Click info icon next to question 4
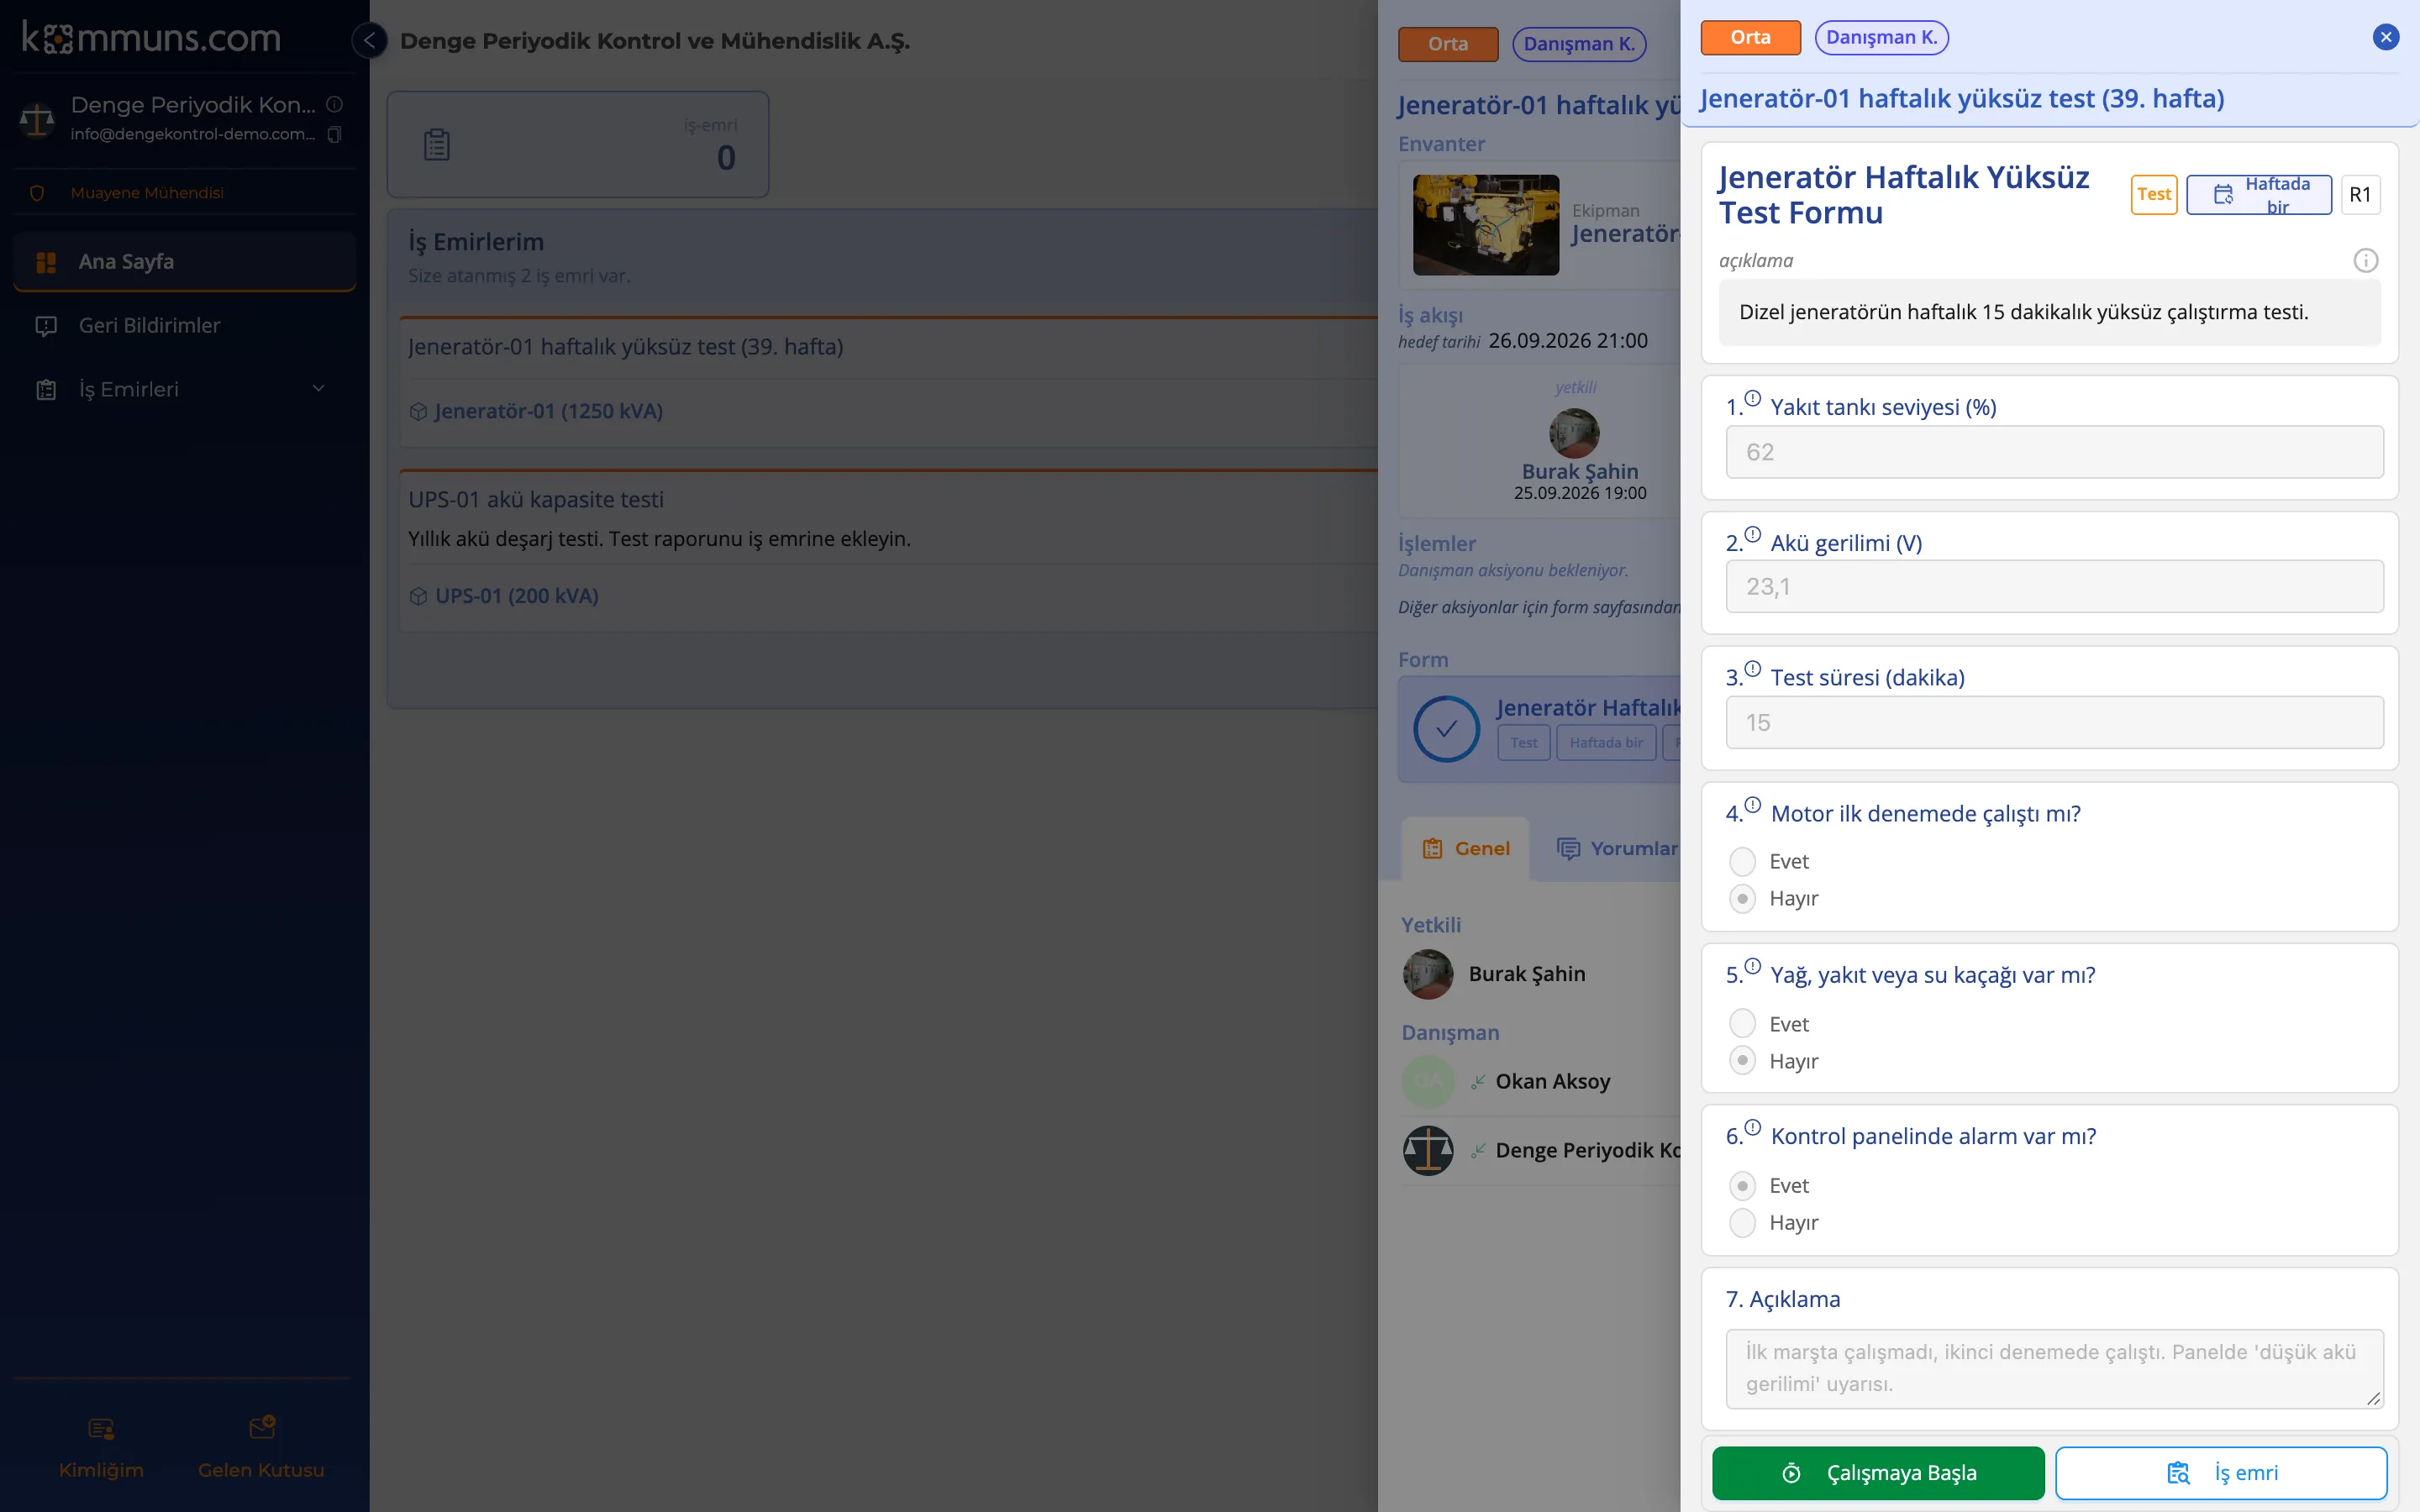The height and width of the screenshot is (1512, 2420). [1752, 804]
